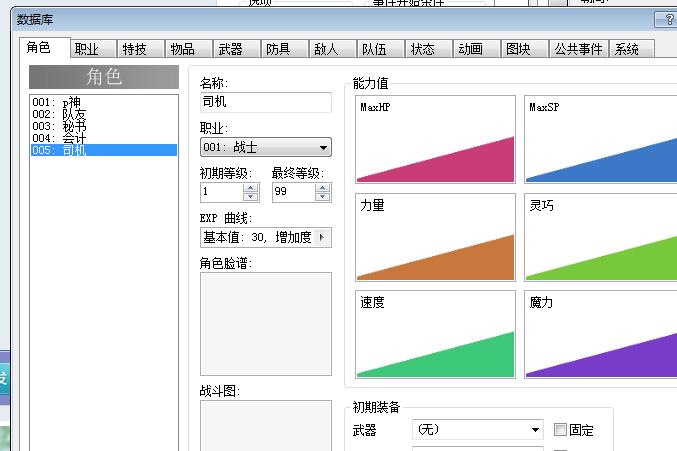Viewport: 677px width, 451px height.
Task: Switch to the 动画 tab
Action: [477, 49]
